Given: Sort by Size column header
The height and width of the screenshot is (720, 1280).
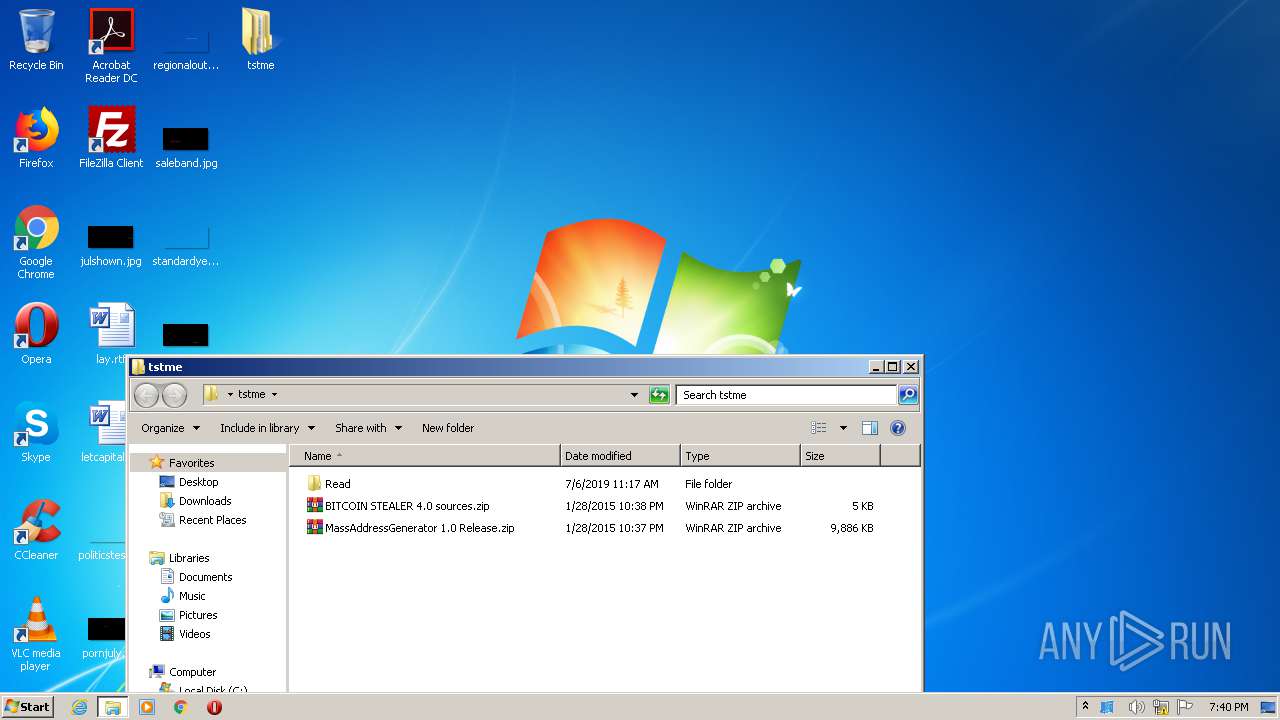Looking at the screenshot, I should click(840, 456).
